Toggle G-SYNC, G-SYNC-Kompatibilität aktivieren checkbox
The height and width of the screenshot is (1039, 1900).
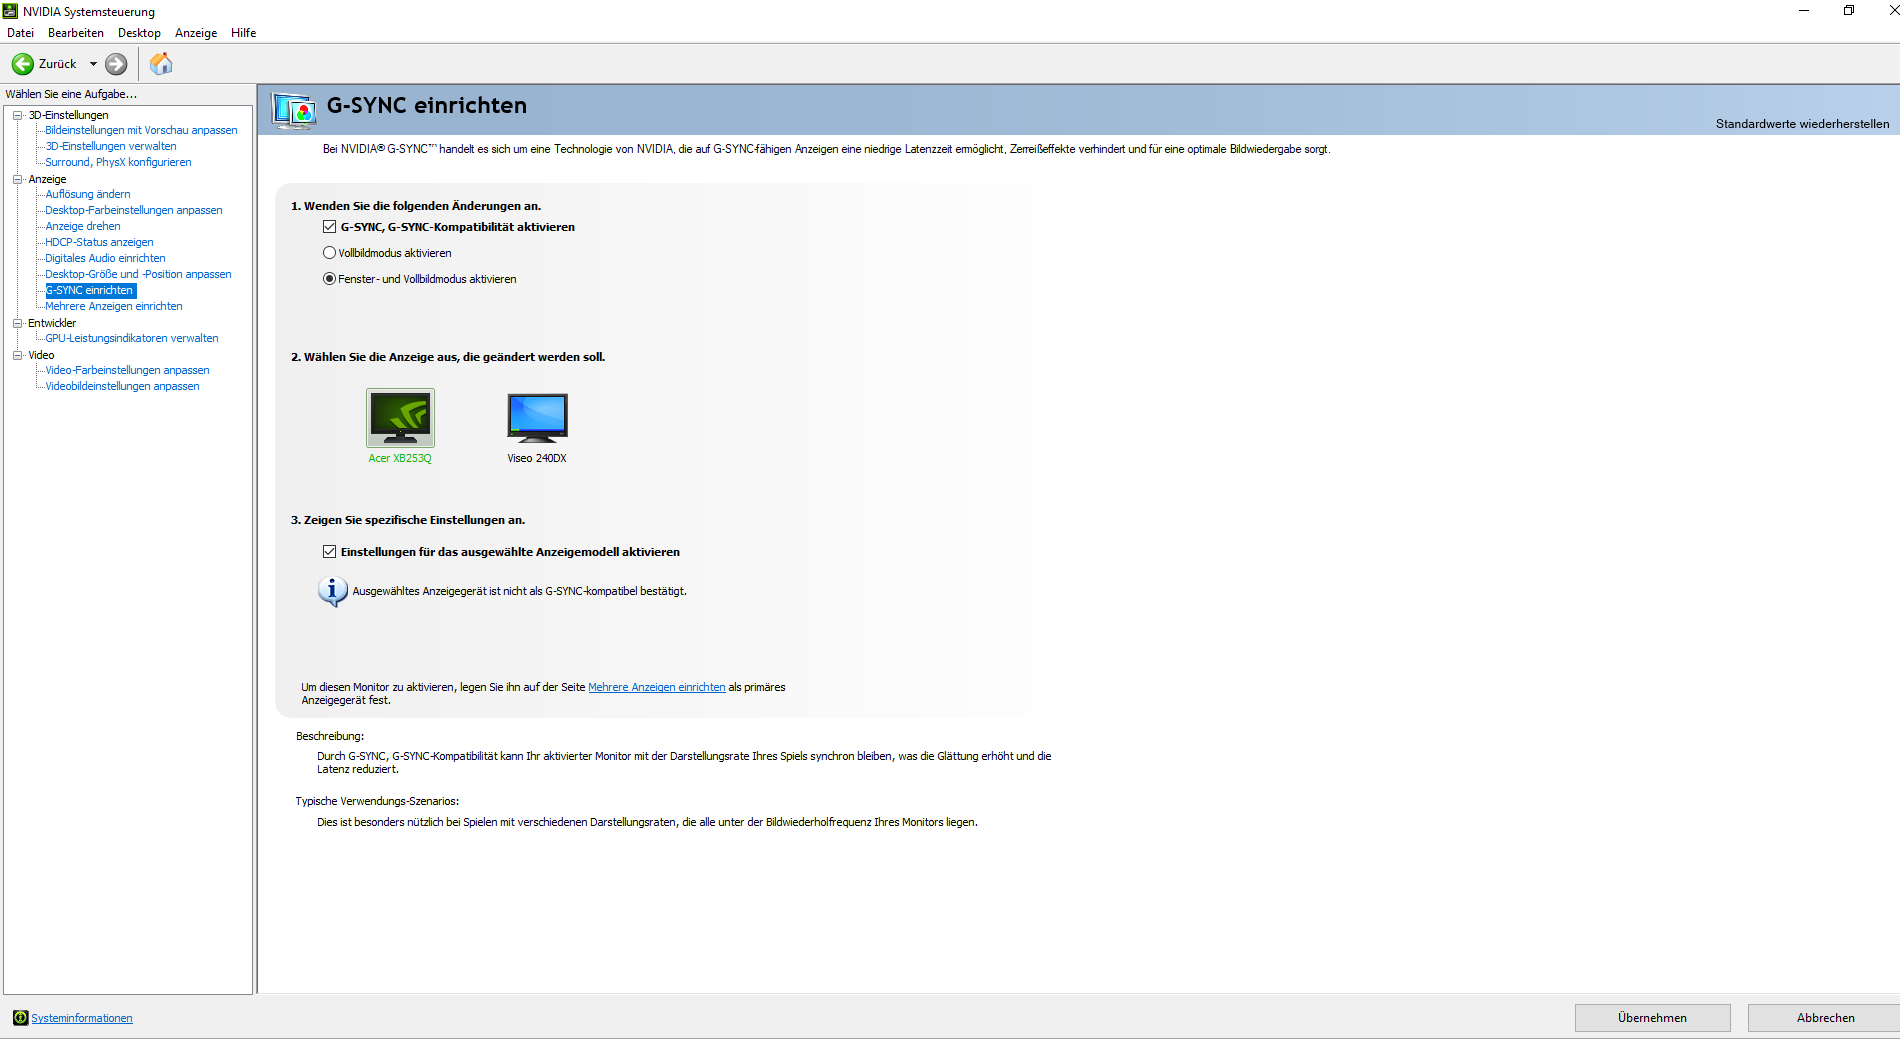point(329,227)
